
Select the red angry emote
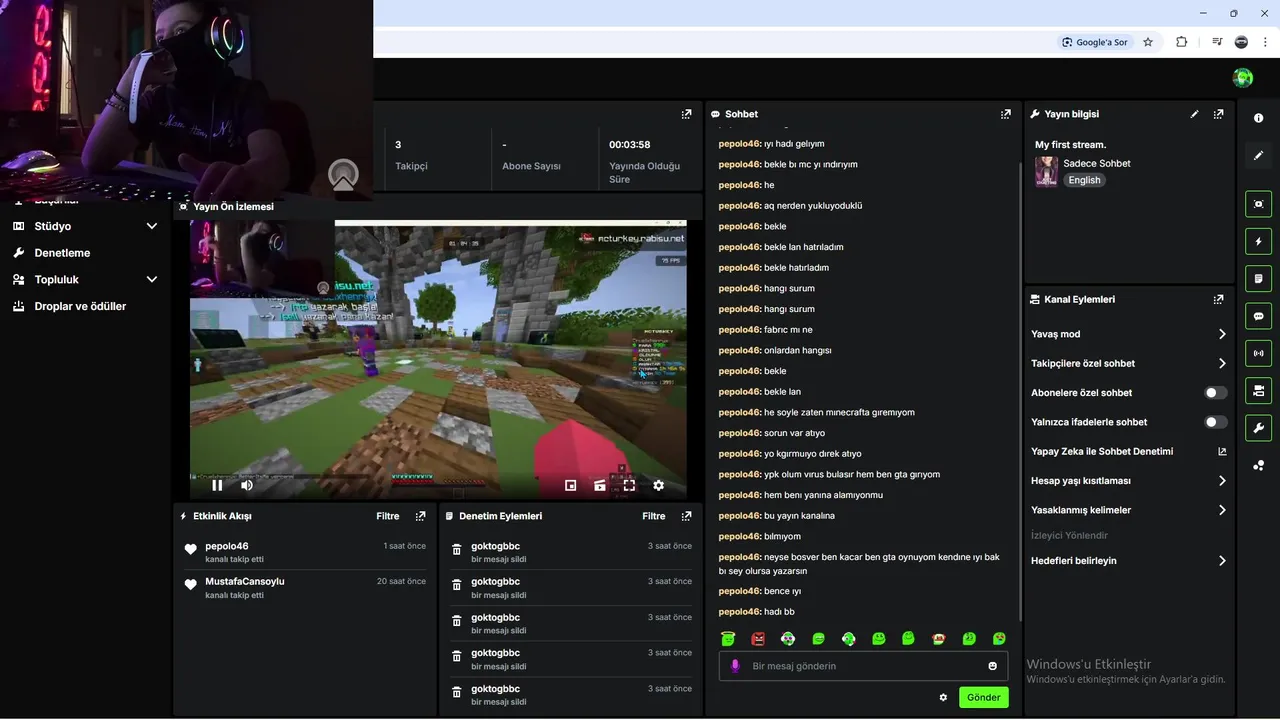coord(758,638)
